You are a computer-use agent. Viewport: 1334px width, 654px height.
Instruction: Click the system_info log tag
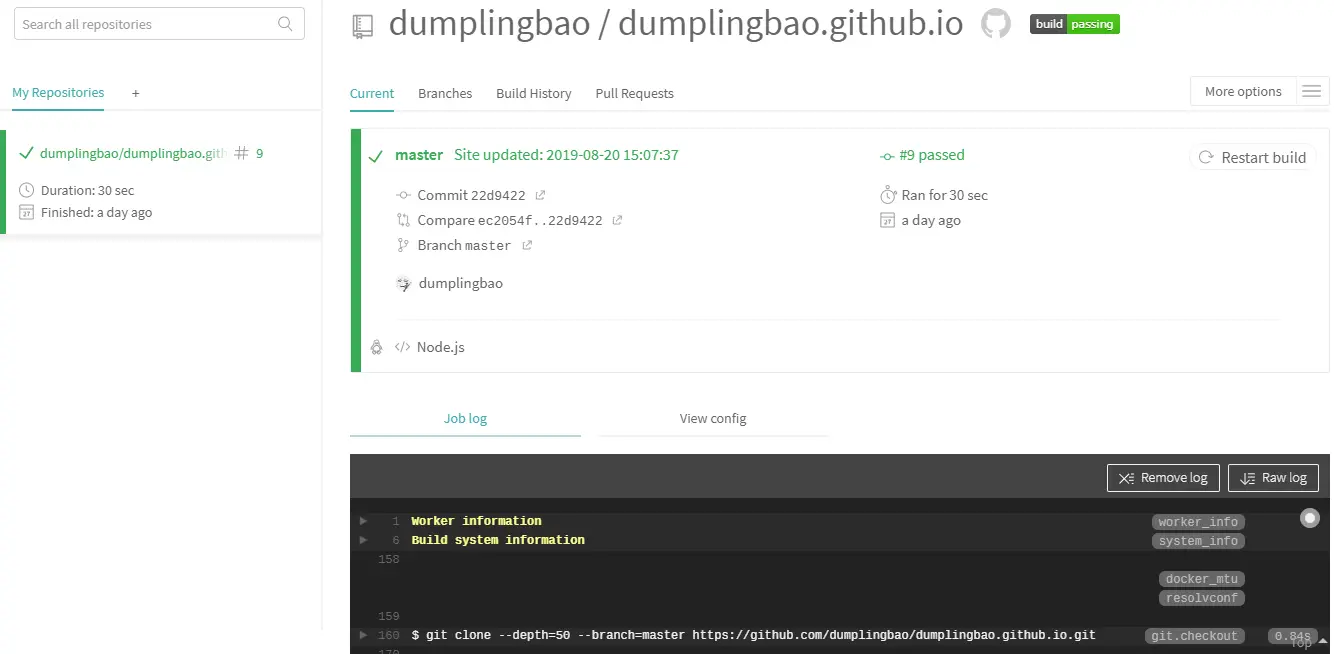tap(1198, 541)
